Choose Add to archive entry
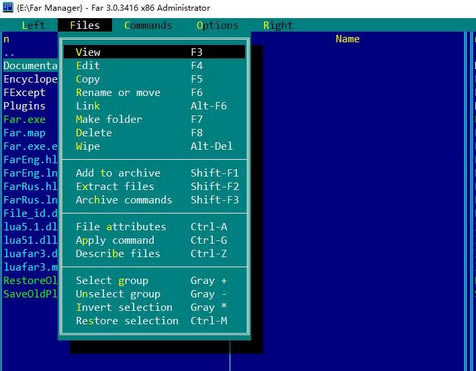Image resolution: width=476 pixels, height=371 pixels. pyautogui.click(x=154, y=173)
